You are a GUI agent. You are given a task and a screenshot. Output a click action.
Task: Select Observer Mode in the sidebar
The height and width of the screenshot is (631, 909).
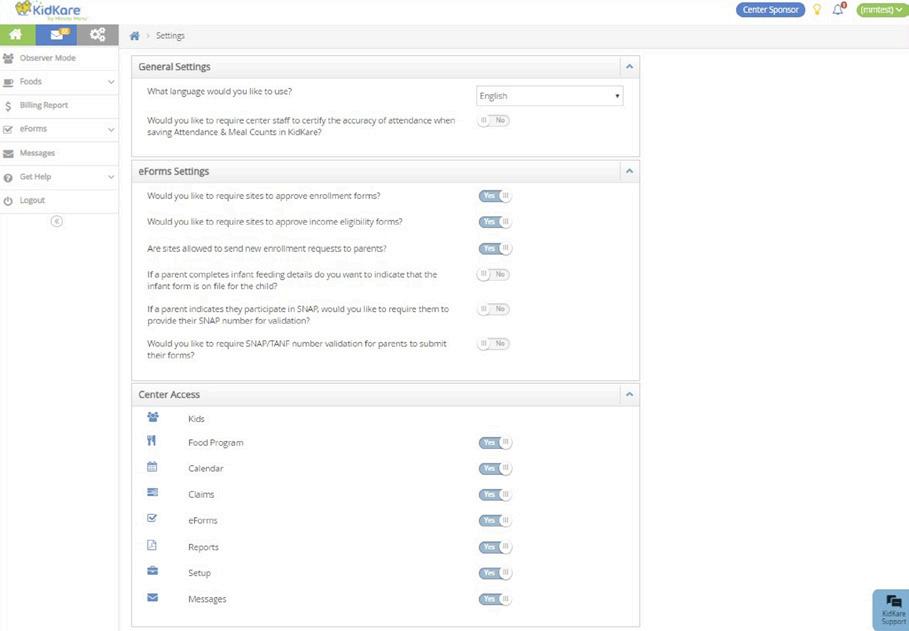pyautogui.click(x=47, y=58)
